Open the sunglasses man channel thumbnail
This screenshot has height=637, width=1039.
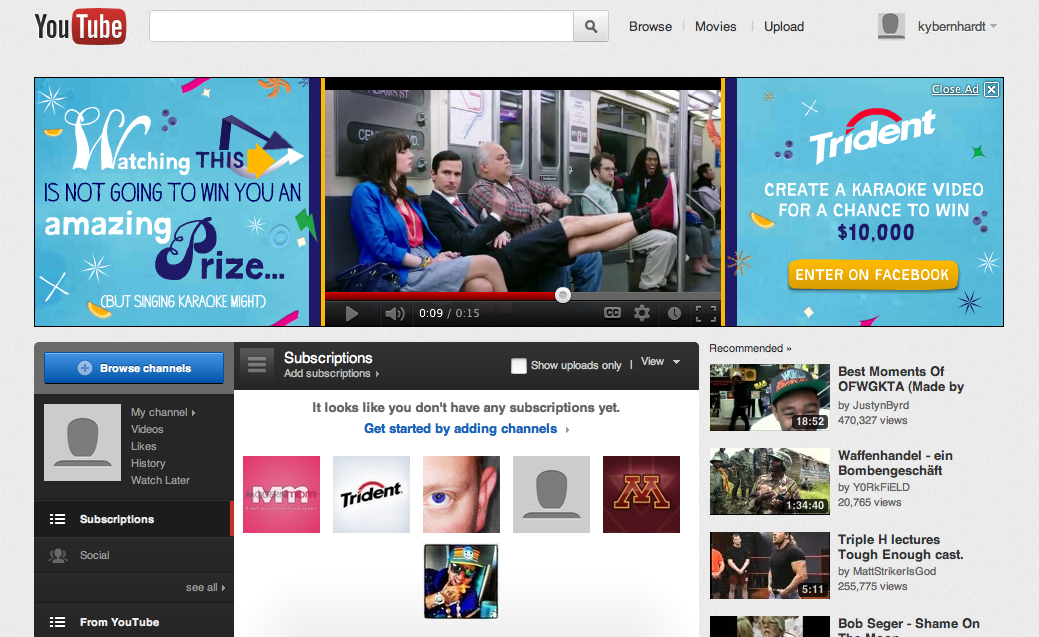(x=461, y=581)
